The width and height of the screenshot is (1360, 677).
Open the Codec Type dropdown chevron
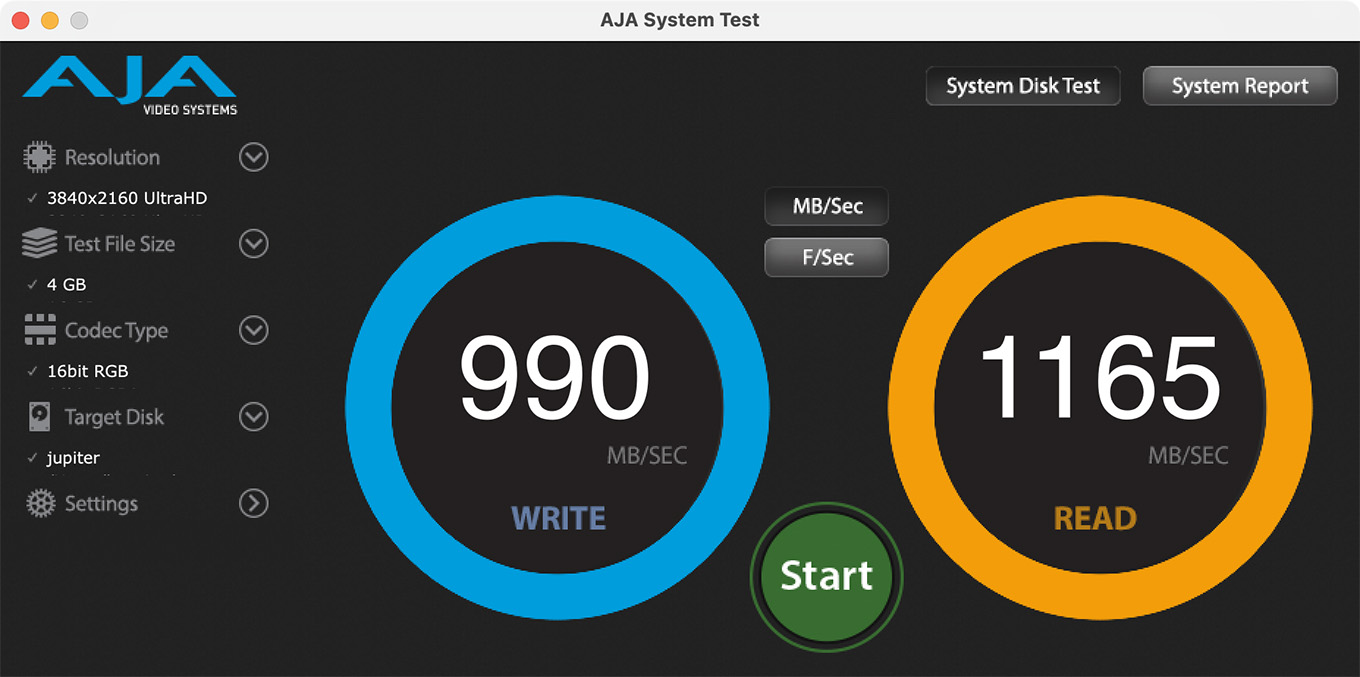click(254, 330)
